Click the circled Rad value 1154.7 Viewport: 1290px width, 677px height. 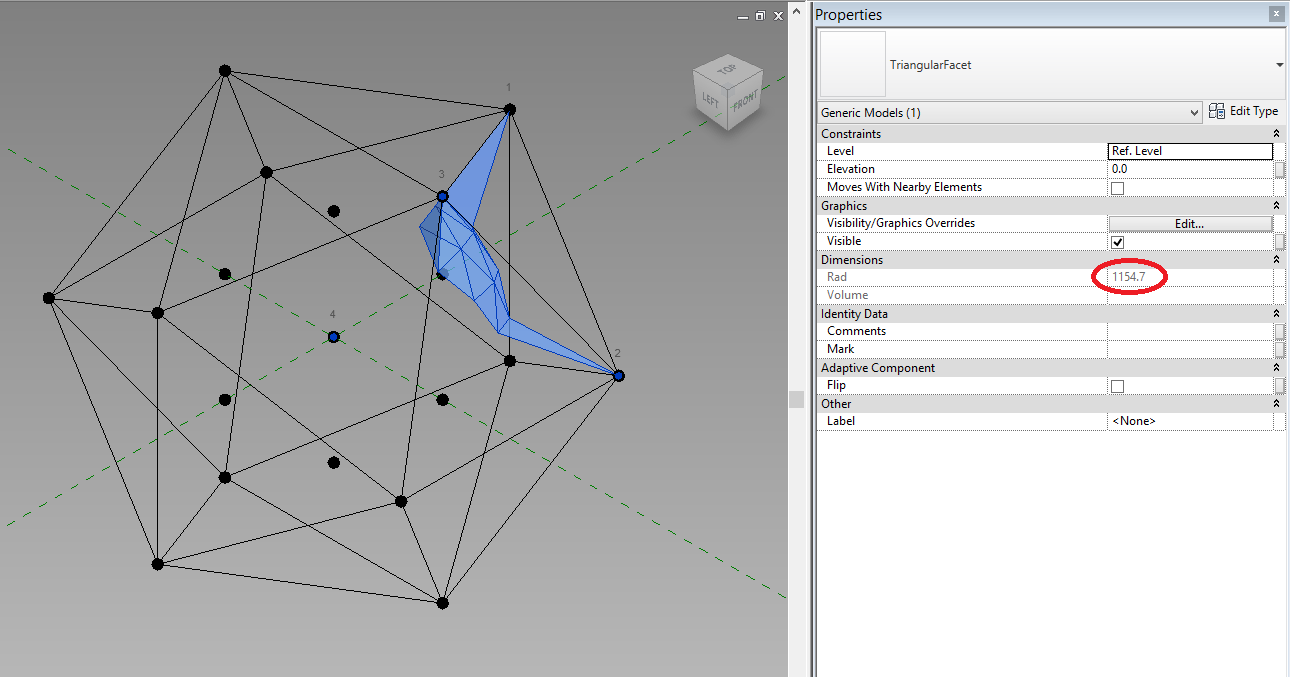click(x=1129, y=277)
